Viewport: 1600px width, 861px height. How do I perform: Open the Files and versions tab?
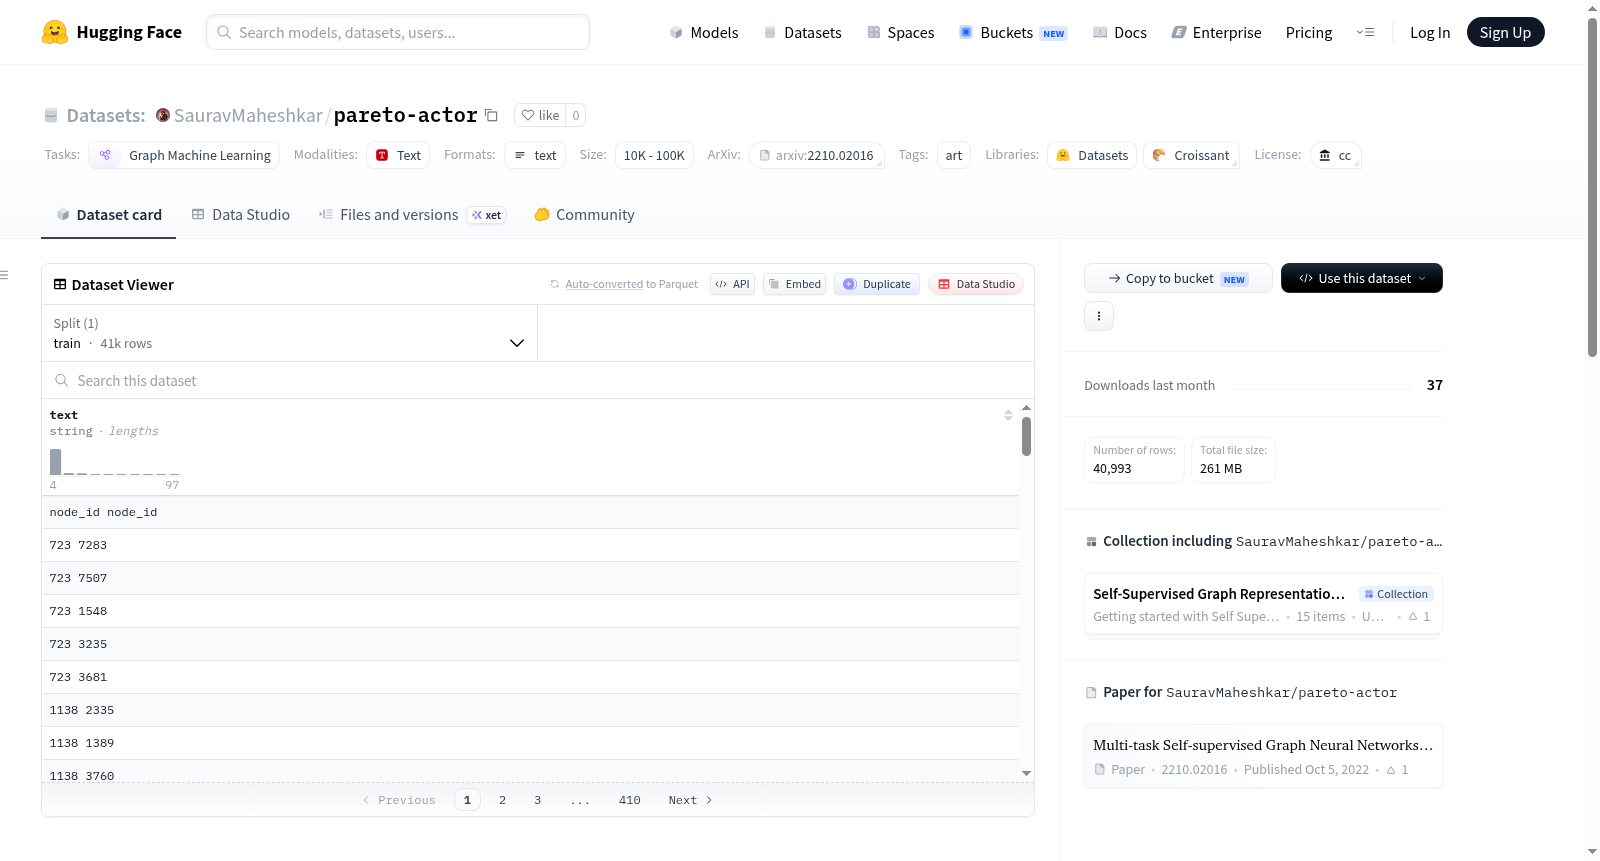(x=411, y=214)
